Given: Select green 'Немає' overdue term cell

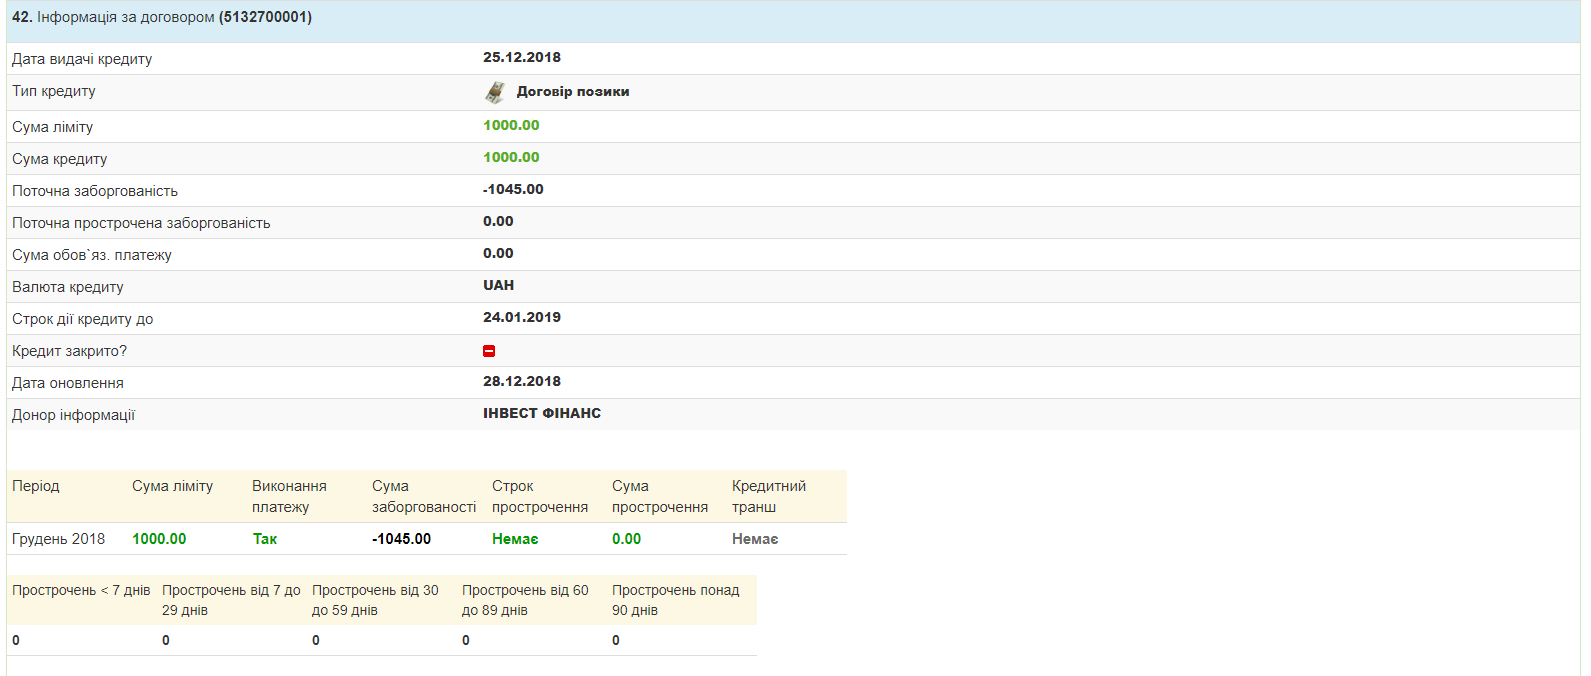Looking at the screenshot, I should click(x=515, y=539).
